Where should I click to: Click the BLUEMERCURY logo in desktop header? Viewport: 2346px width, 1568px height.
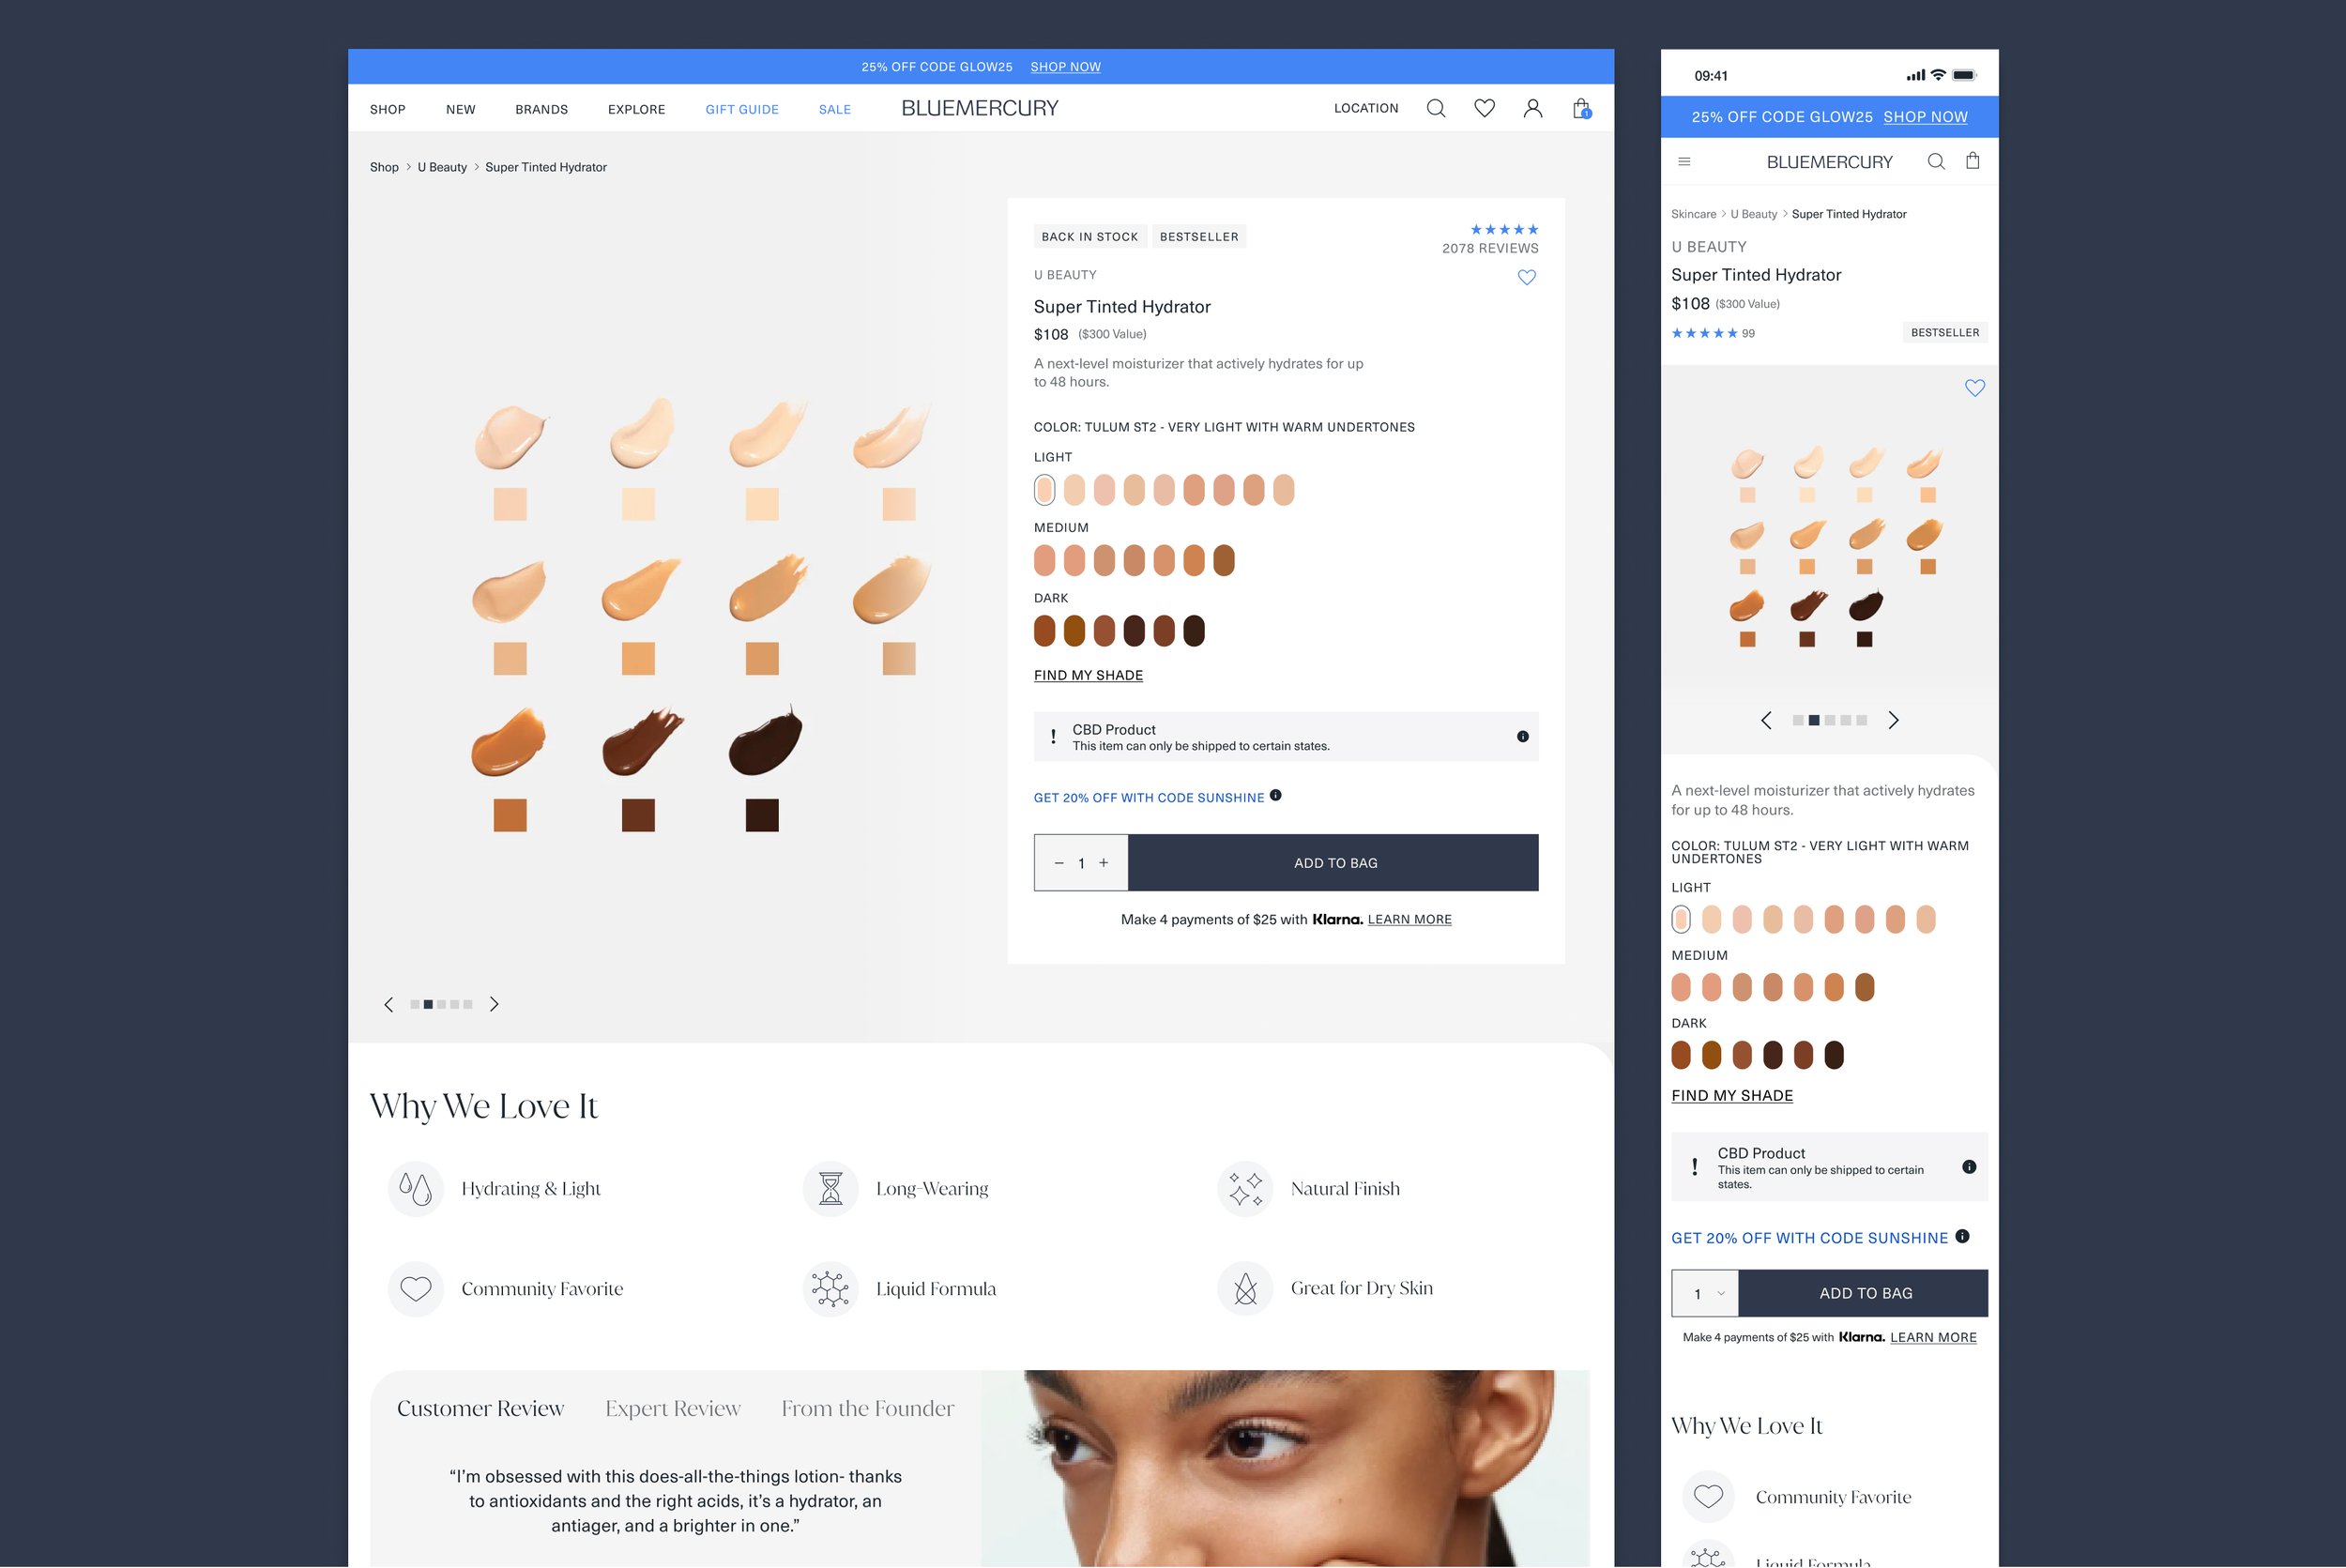pos(979,108)
